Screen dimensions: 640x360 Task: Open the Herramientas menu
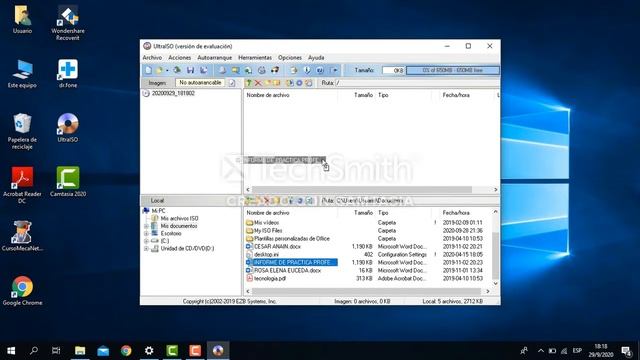255,58
